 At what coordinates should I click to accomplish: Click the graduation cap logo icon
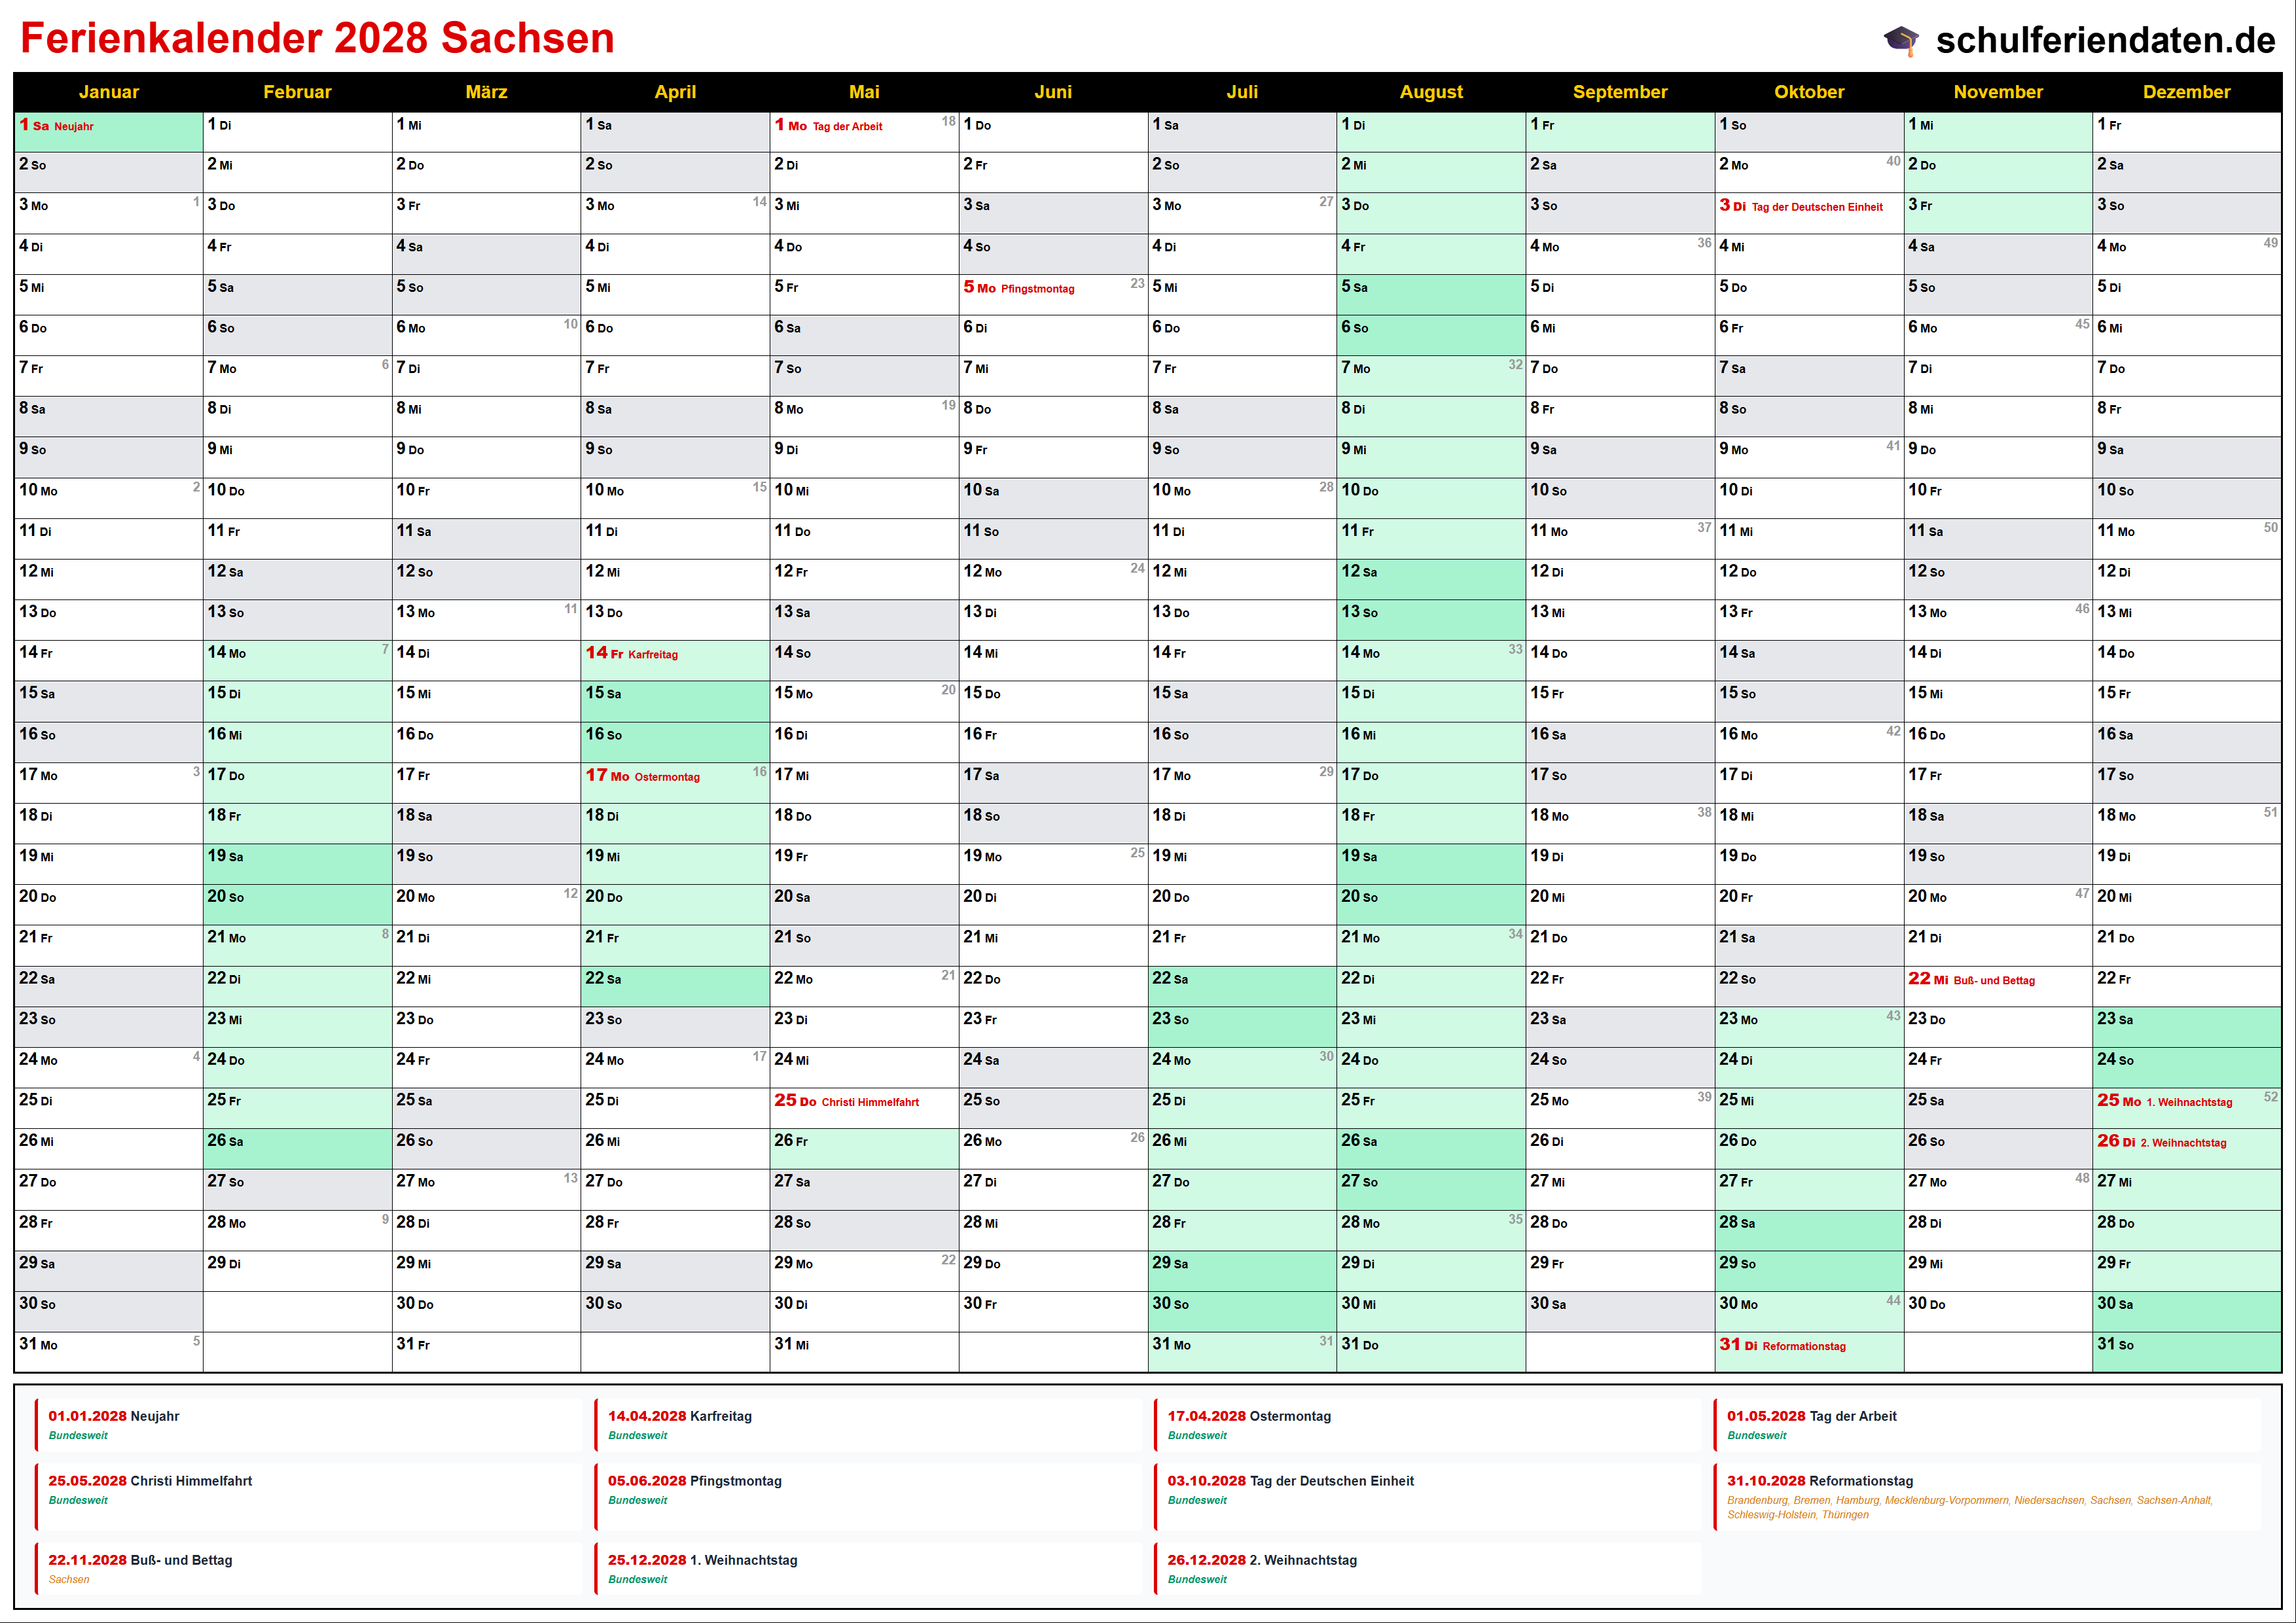[1901, 40]
